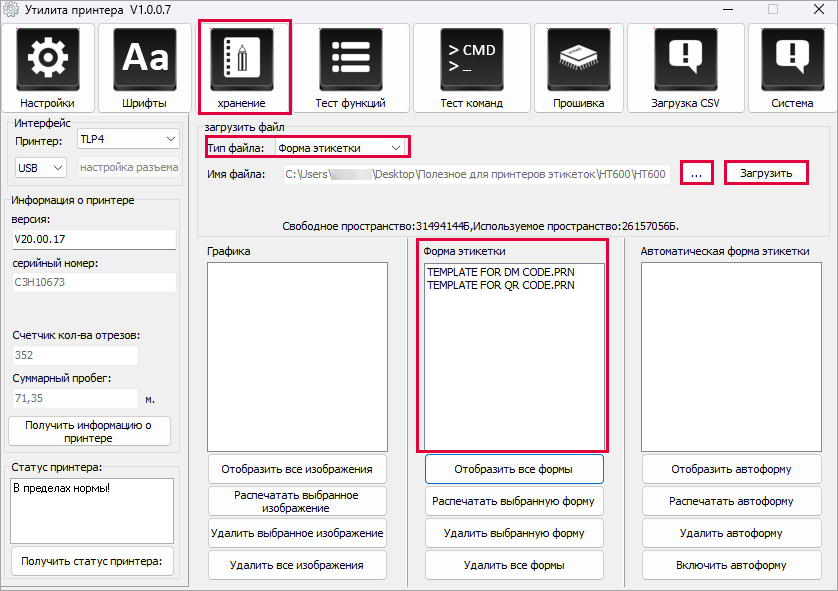Click Распечатать выбранное изображение
This screenshot has width=838, height=591.
[297, 501]
